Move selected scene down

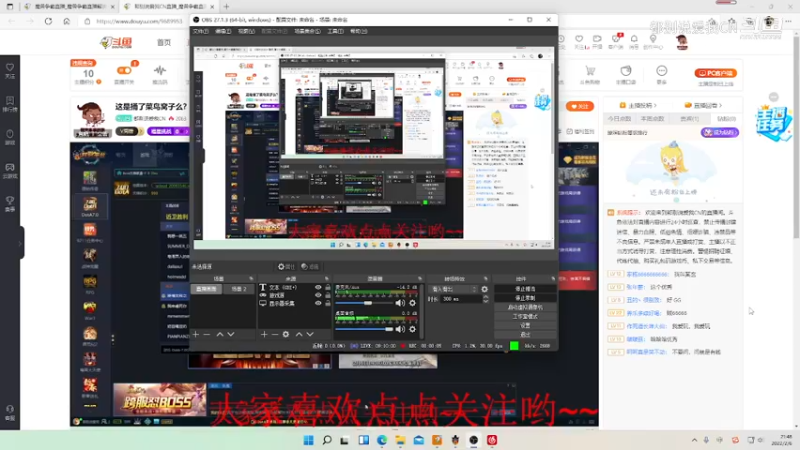coord(231,334)
